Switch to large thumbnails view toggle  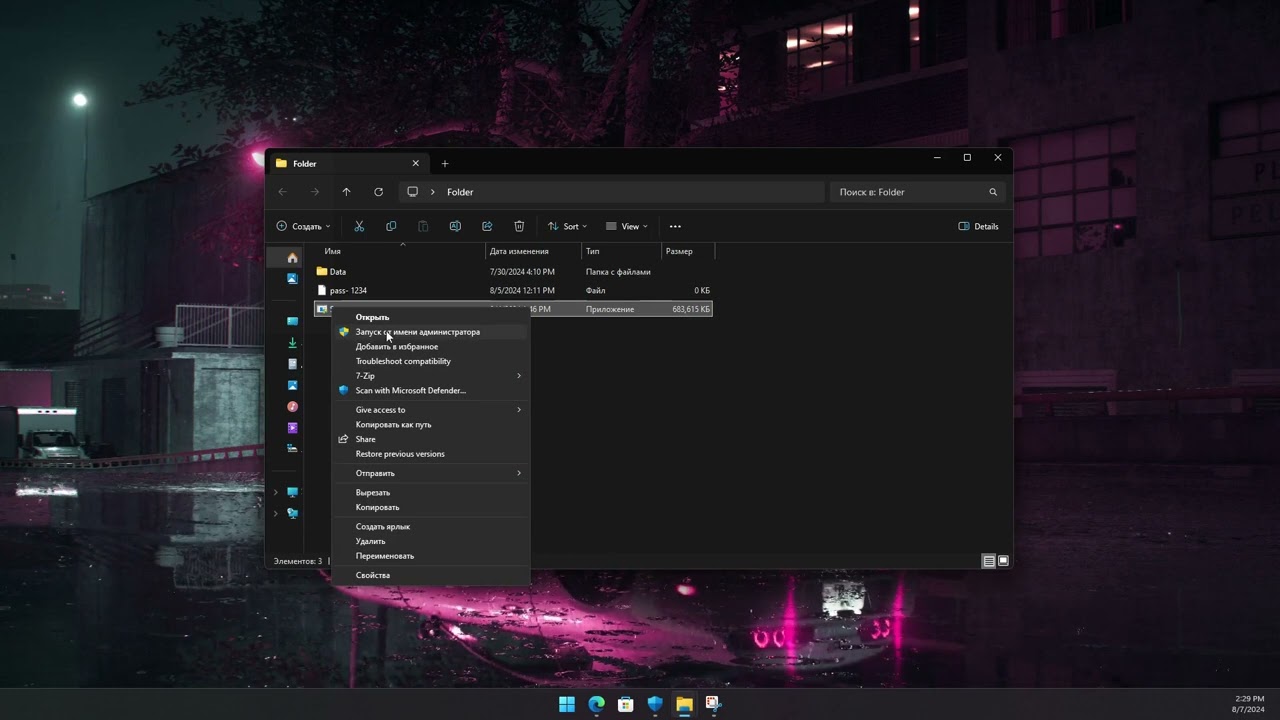point(1003,561)
